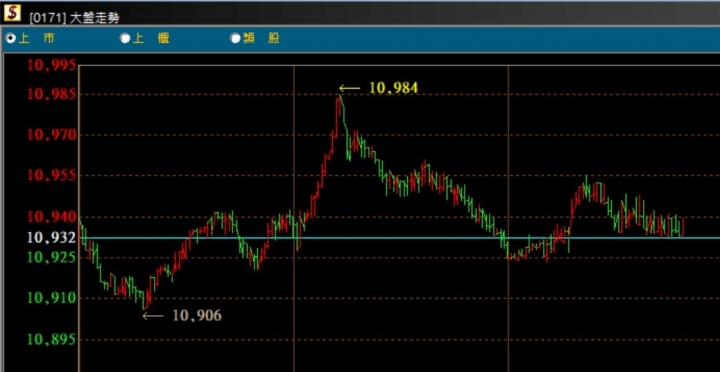Image resolution: width=720 pixels, height=372 pixels.
Task: Click the 10,995 axis value
Action: [x=51, y=65]
